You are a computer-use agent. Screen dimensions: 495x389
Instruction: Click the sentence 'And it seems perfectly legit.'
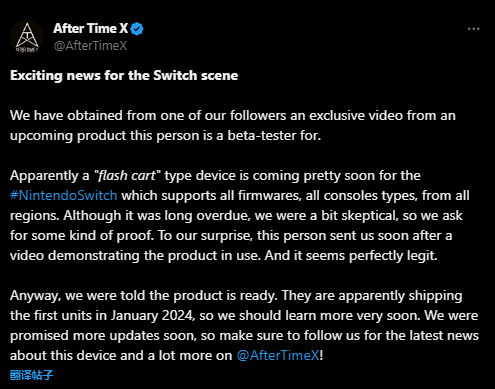coord(351,256)
